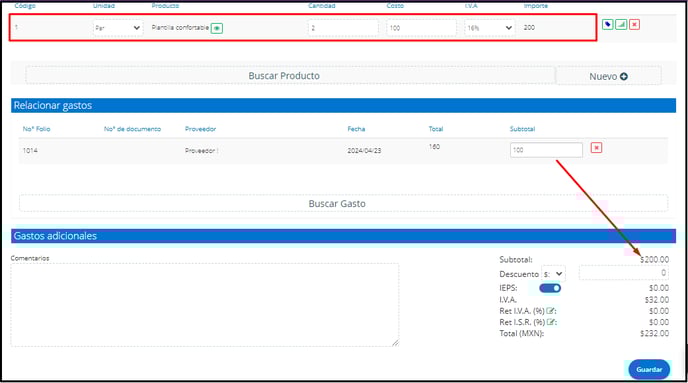Save with the Guardar button
688x383 pixels.
[x=649, y=369]
